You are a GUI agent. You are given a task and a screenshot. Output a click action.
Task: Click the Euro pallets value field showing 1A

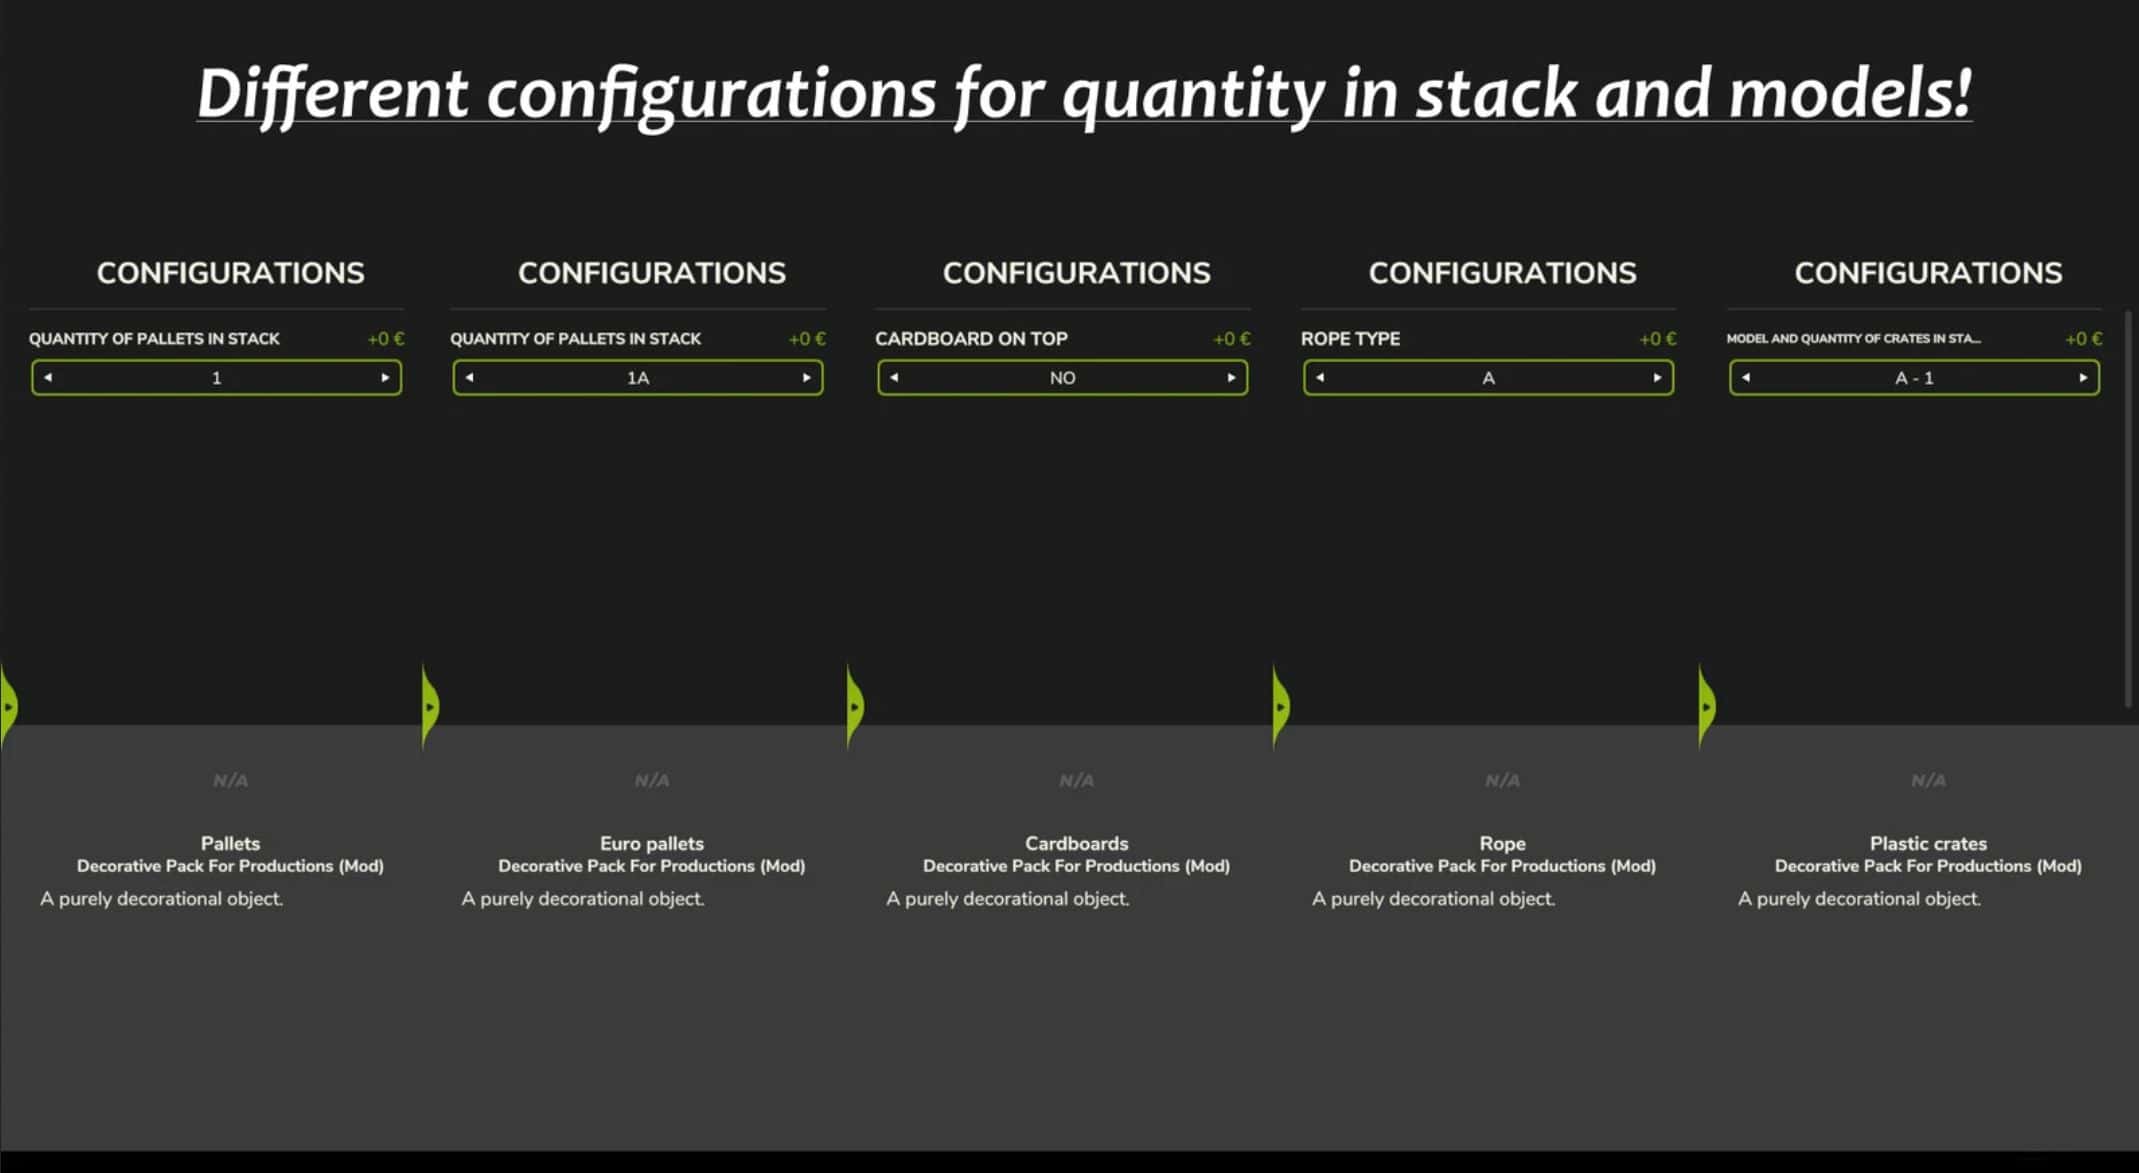[638, 378]
